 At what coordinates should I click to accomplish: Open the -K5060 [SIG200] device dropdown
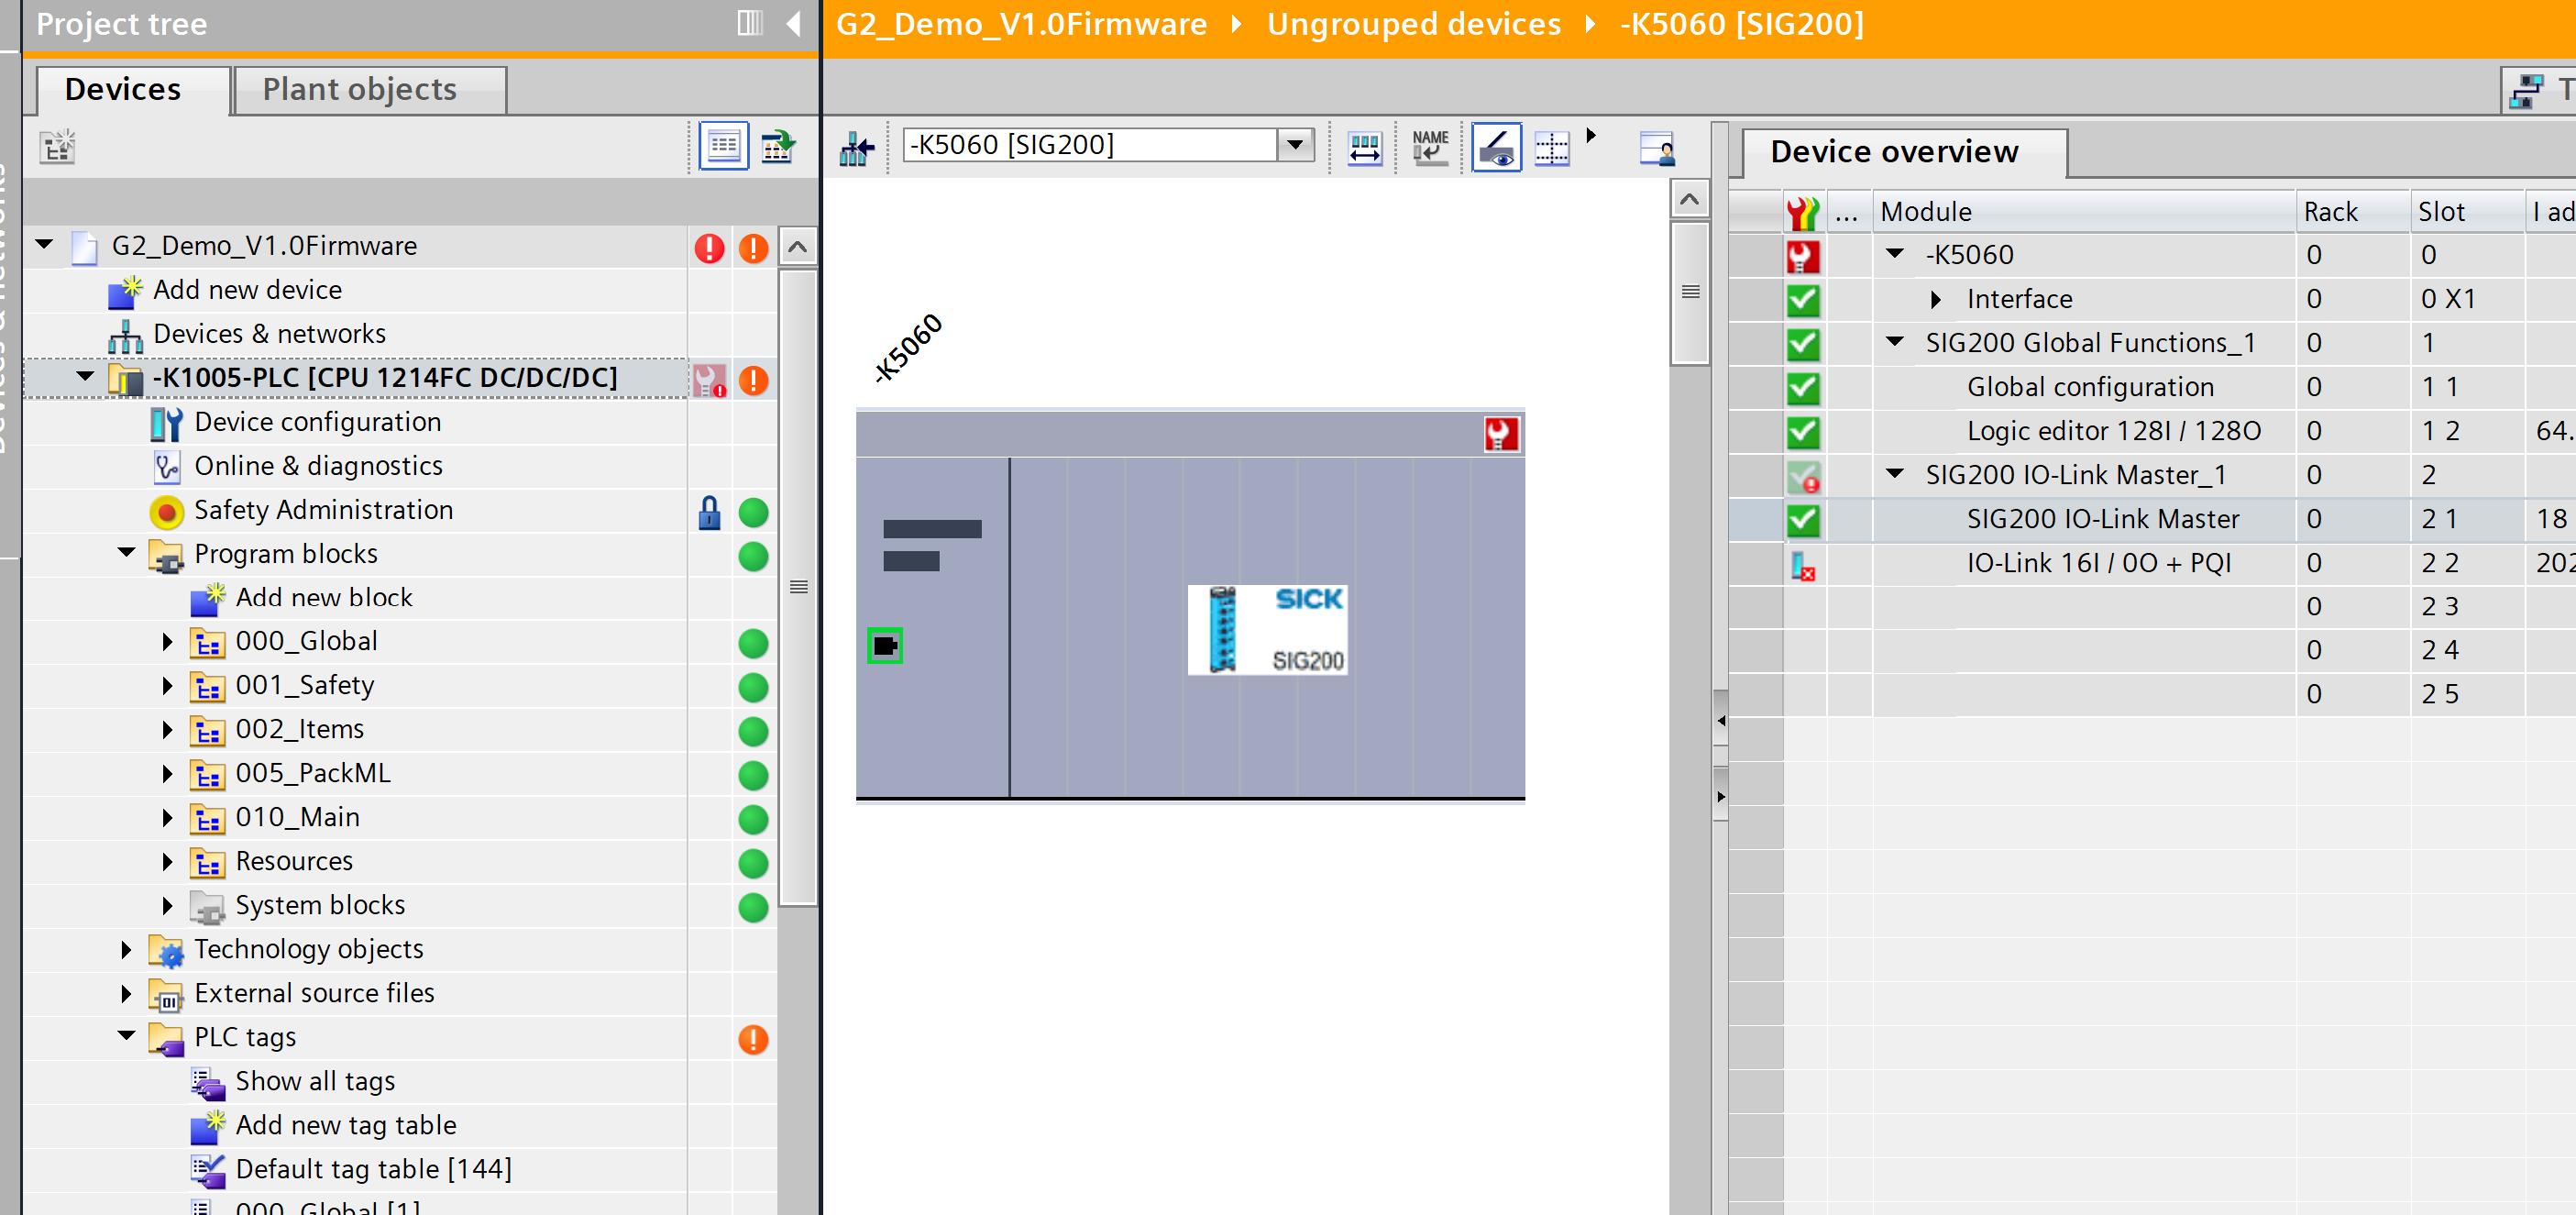point(1295,145)
